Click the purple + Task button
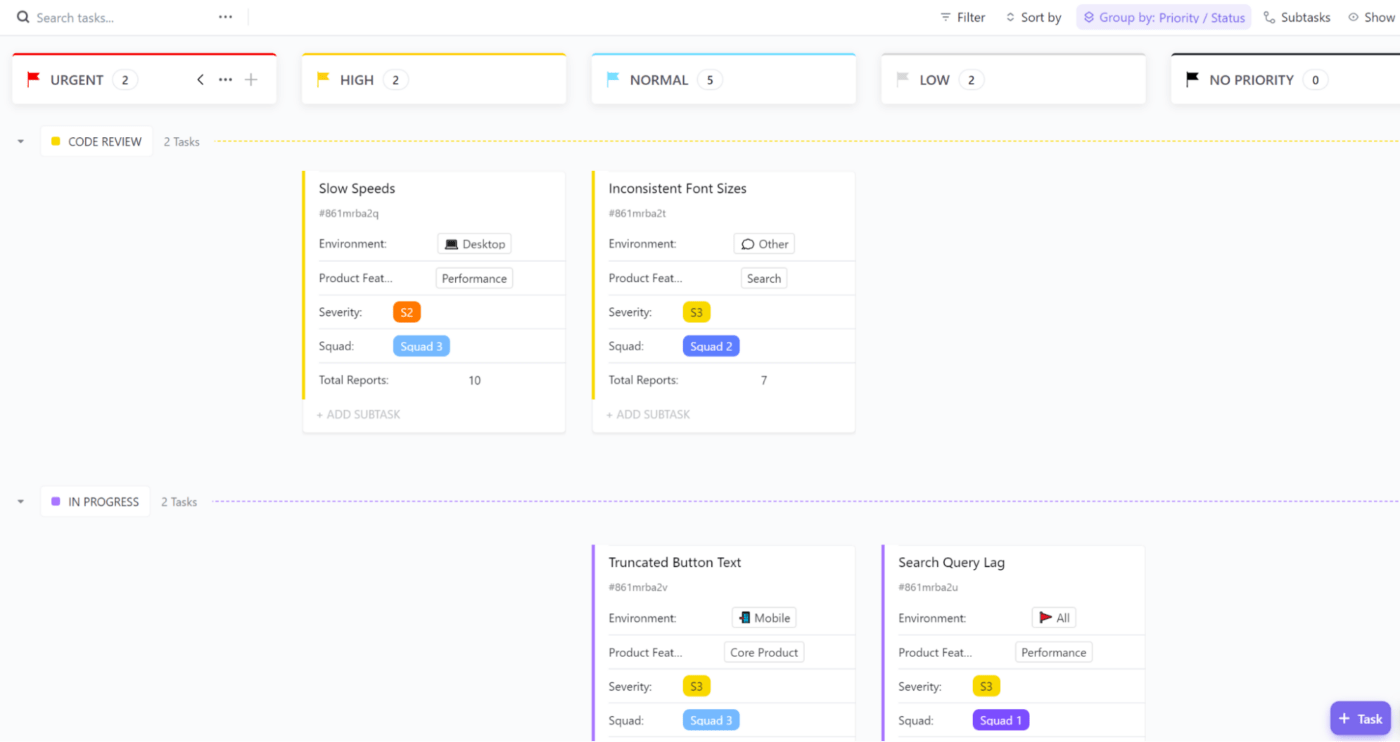 (1360, 718)
